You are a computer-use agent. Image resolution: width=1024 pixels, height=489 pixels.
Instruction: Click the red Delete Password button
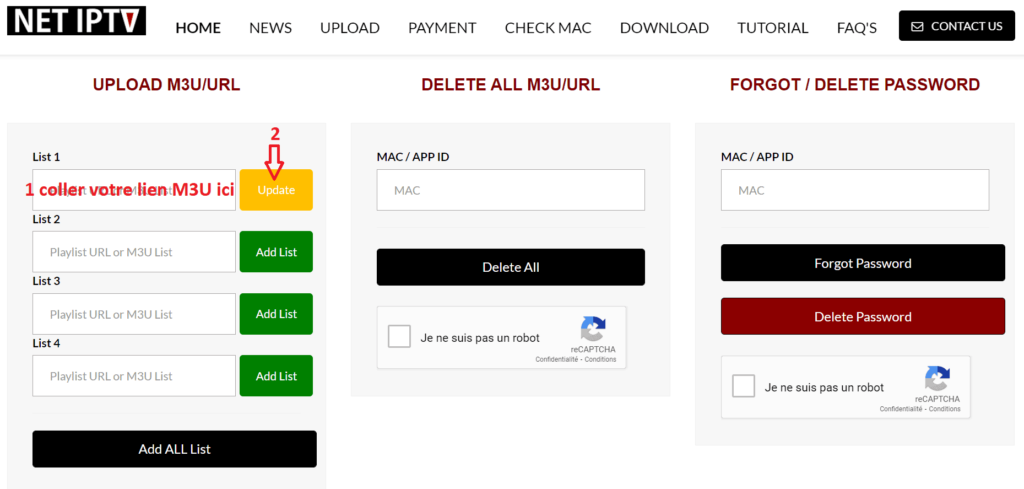[862, 316]
